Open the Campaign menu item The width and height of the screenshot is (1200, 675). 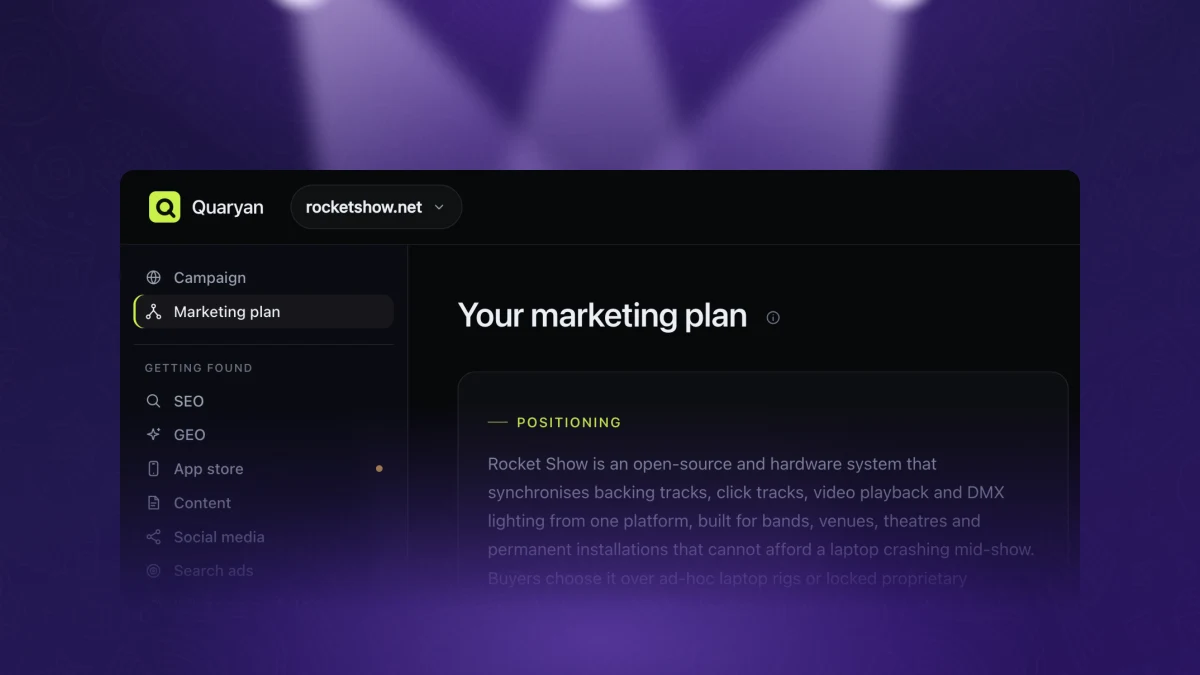[264, 278]
